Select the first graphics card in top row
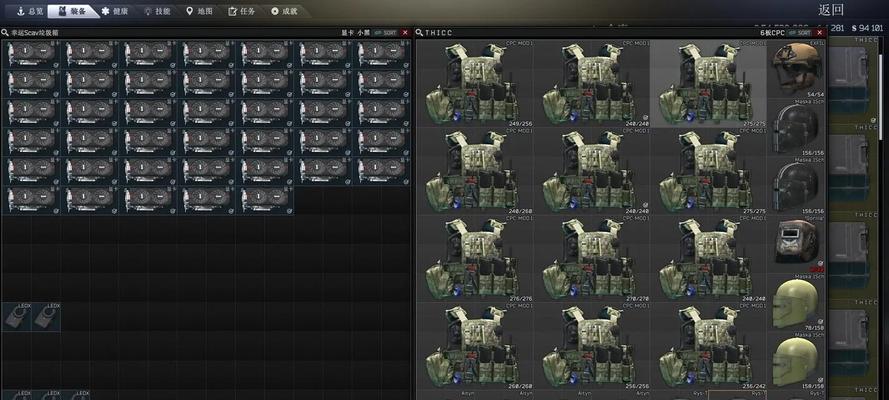The width and height of the screenshot is (889, 400). pos(31,54)
